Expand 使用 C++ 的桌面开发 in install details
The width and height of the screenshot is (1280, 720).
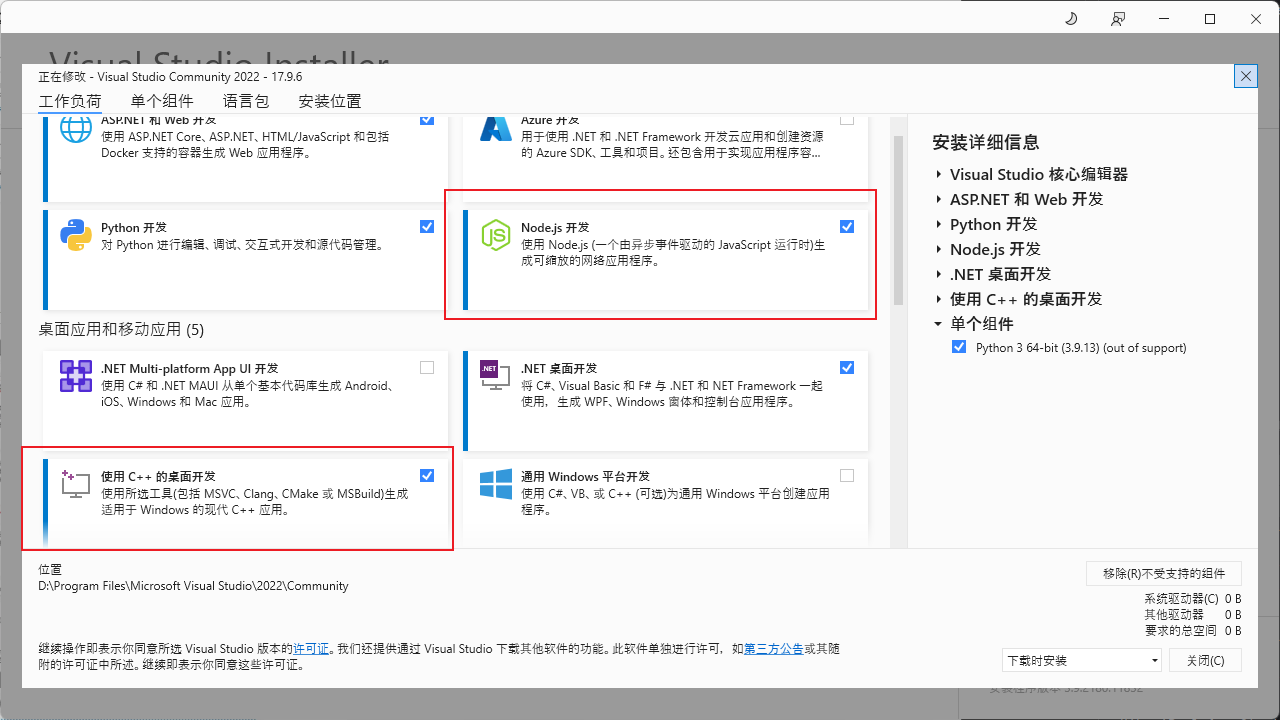[939, 299]
